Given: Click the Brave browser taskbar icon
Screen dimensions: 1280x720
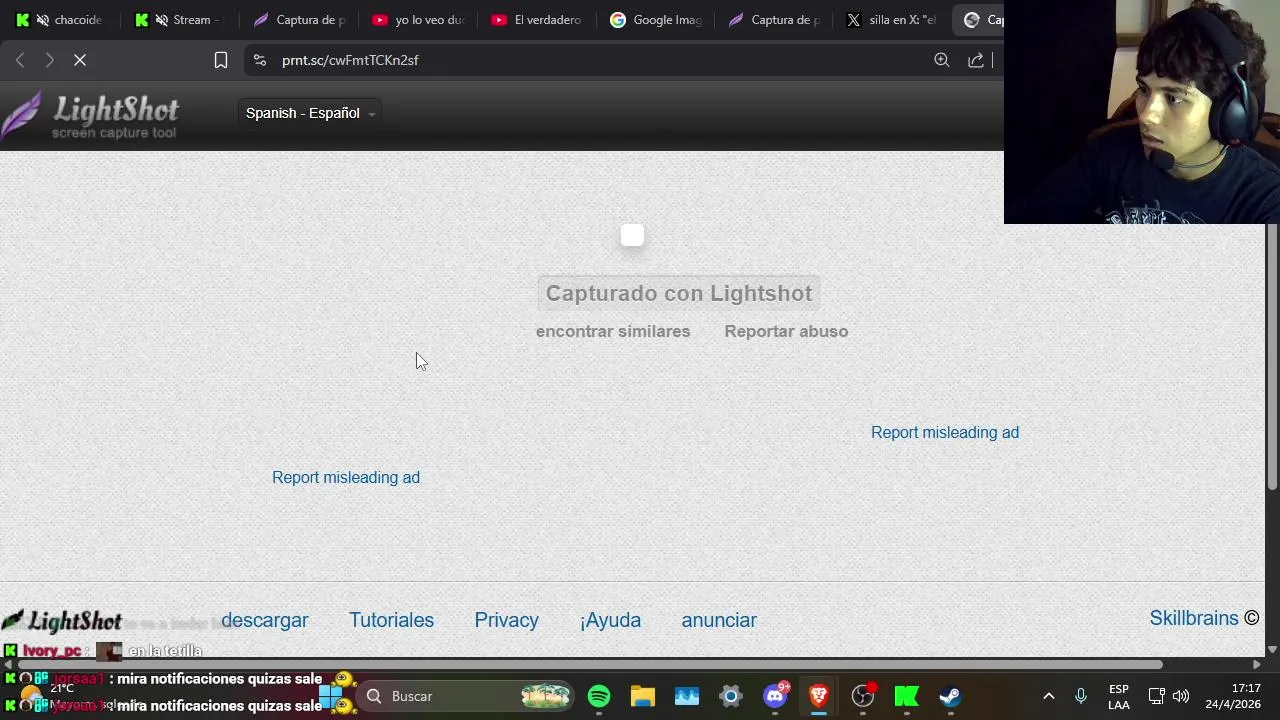Looking at the screenshot, I should 819,696.
